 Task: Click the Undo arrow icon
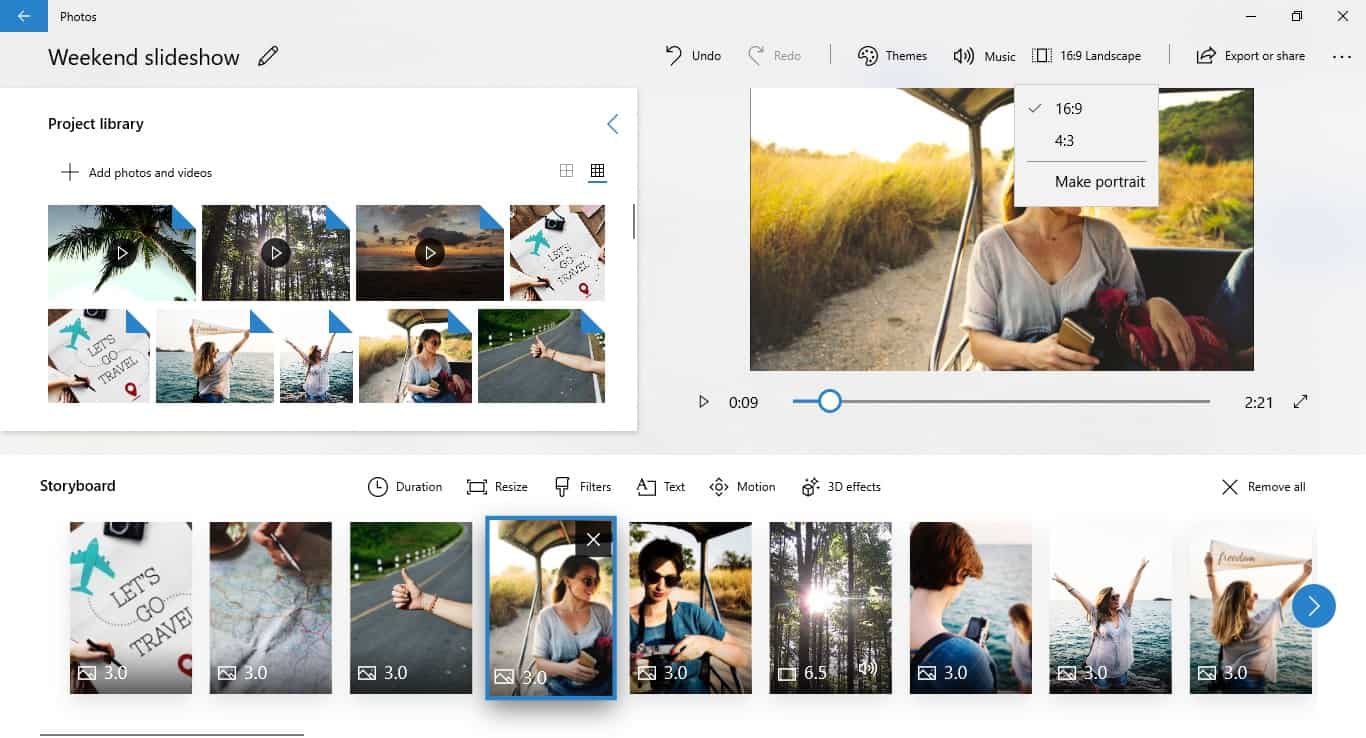(x=675, y=56)
